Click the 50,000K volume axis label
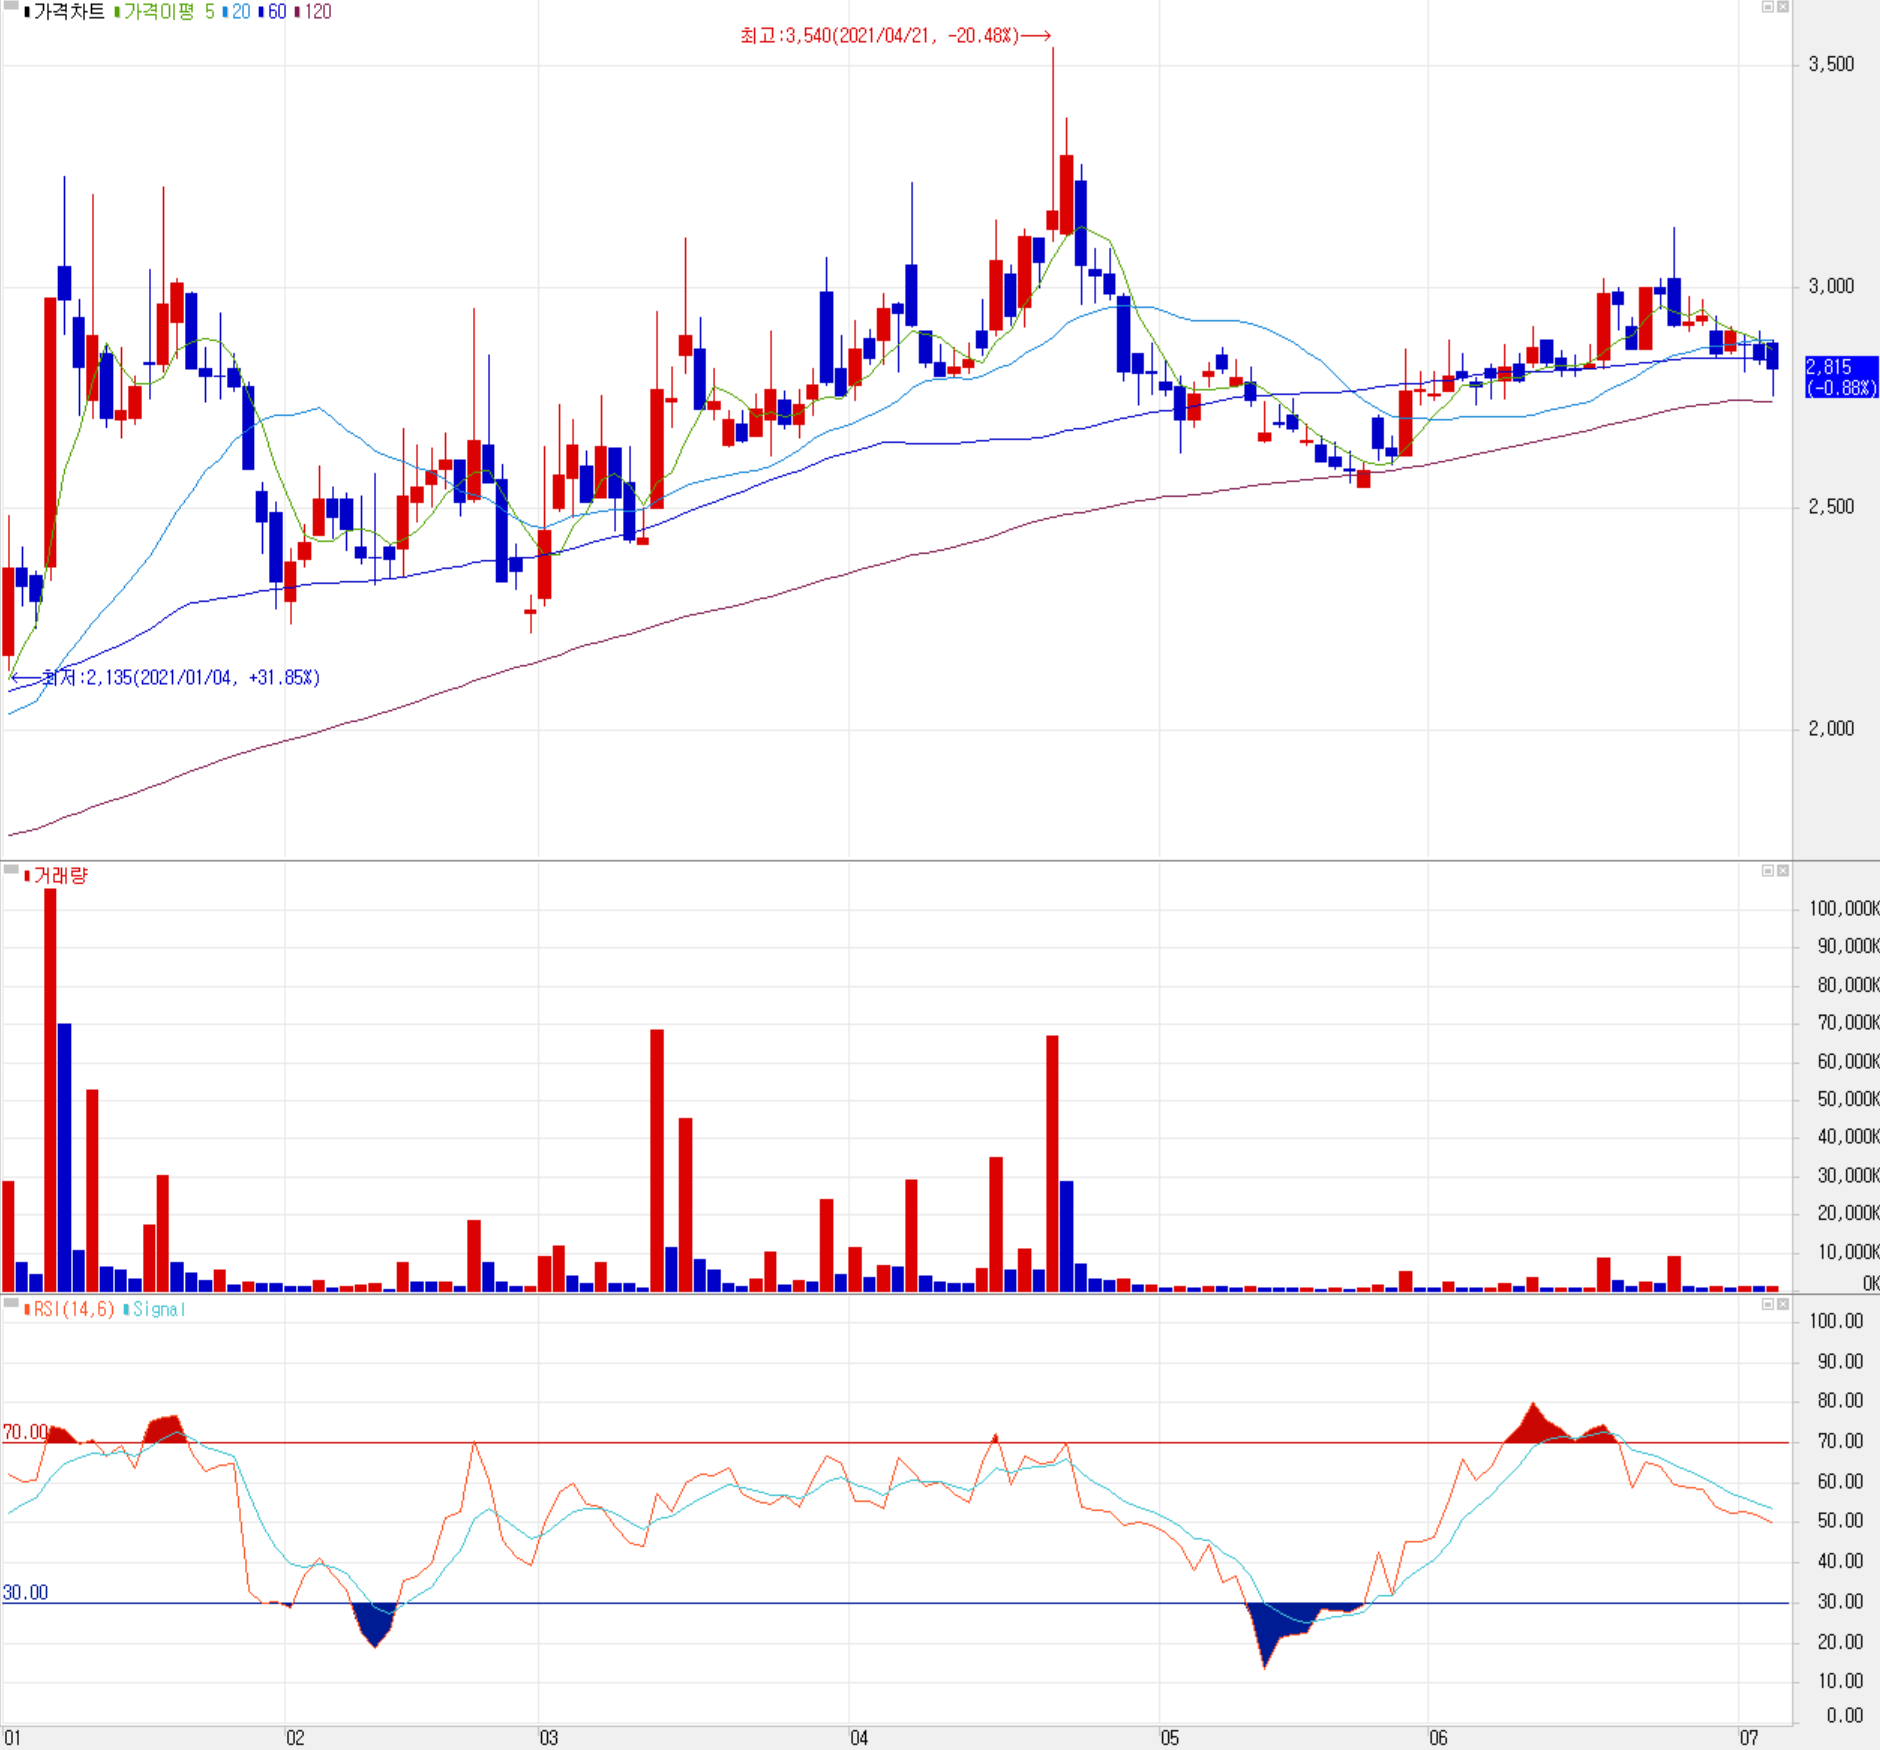The image size is (1880, 1750). tap(1848, 1100)
